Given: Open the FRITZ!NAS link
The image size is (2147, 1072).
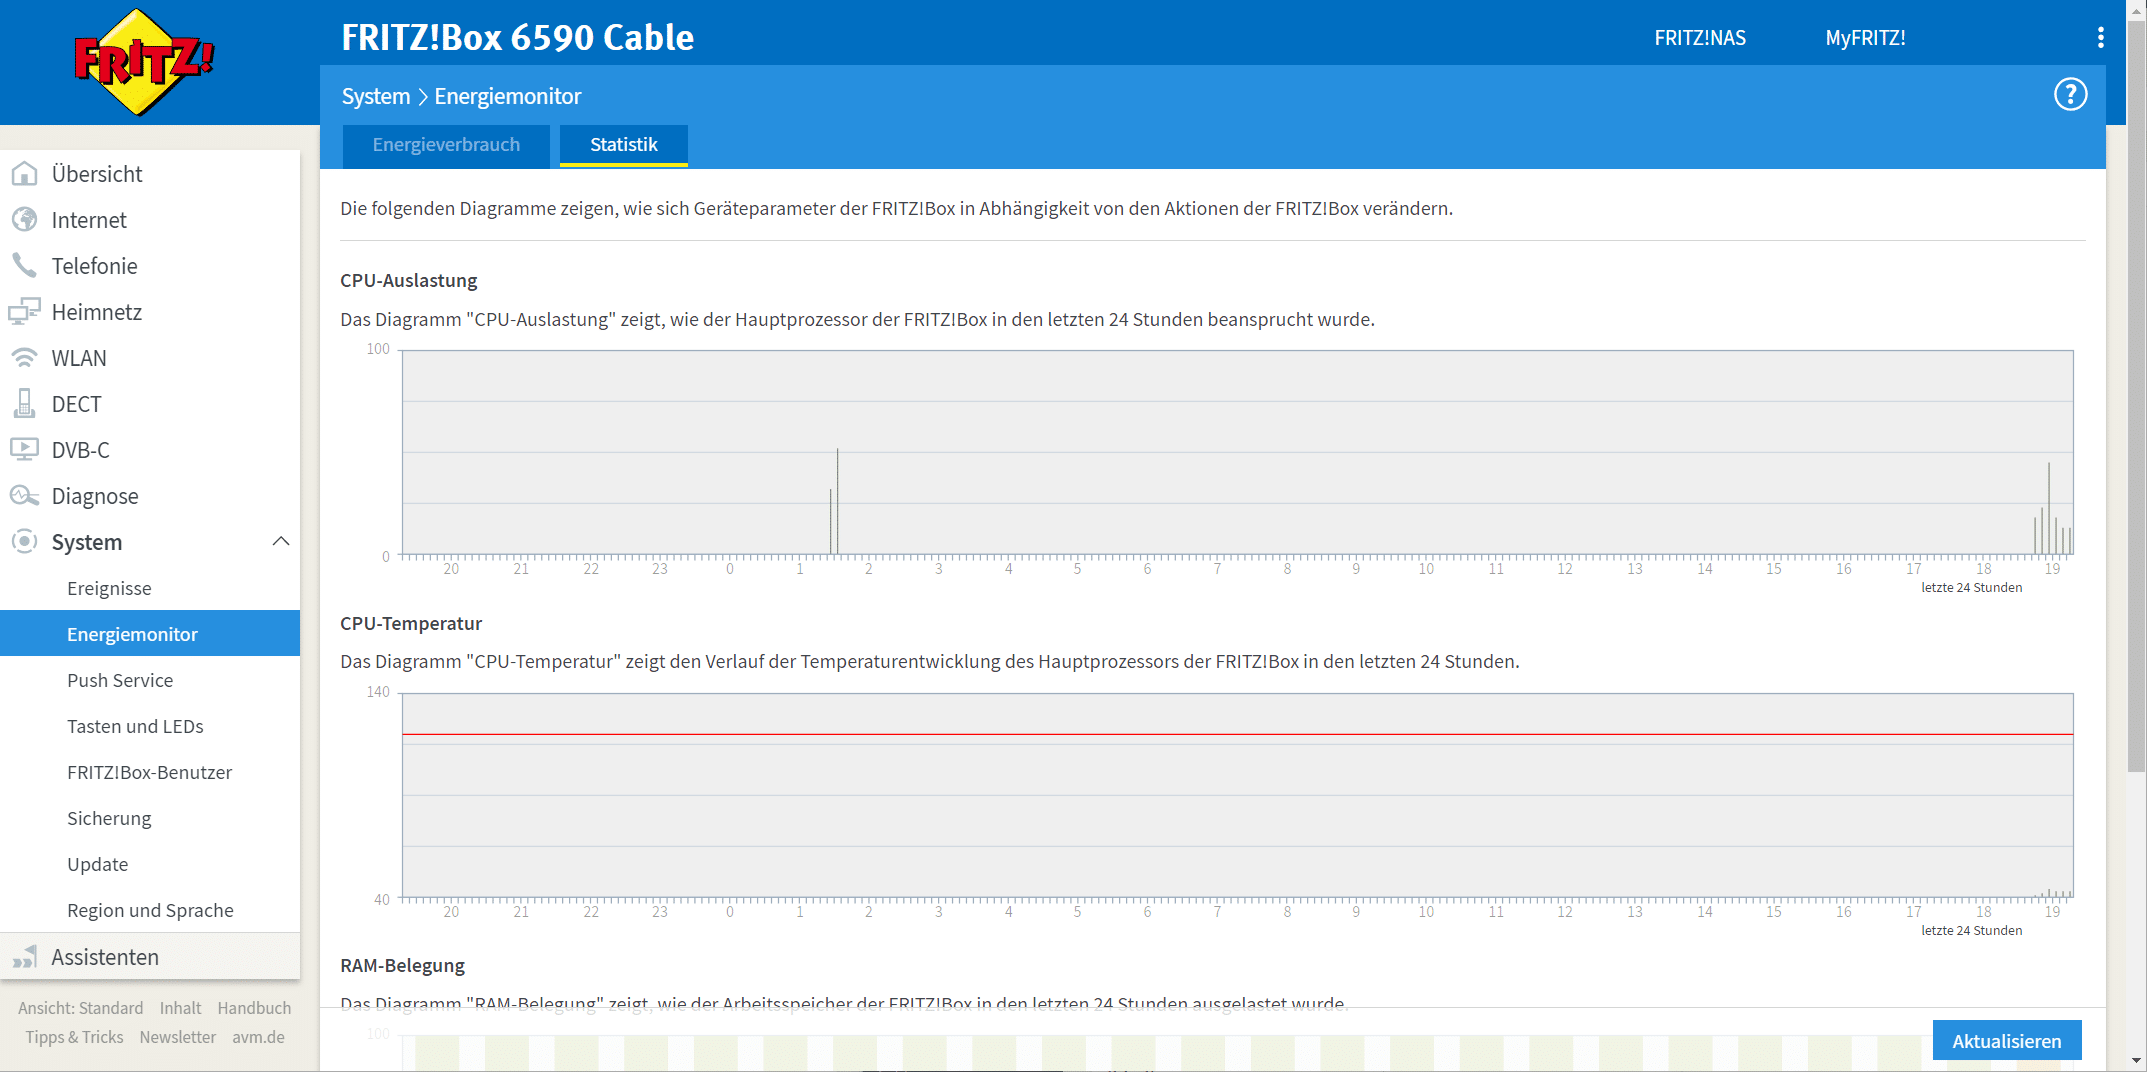Looking at the screenshot, I should 1699,38.
